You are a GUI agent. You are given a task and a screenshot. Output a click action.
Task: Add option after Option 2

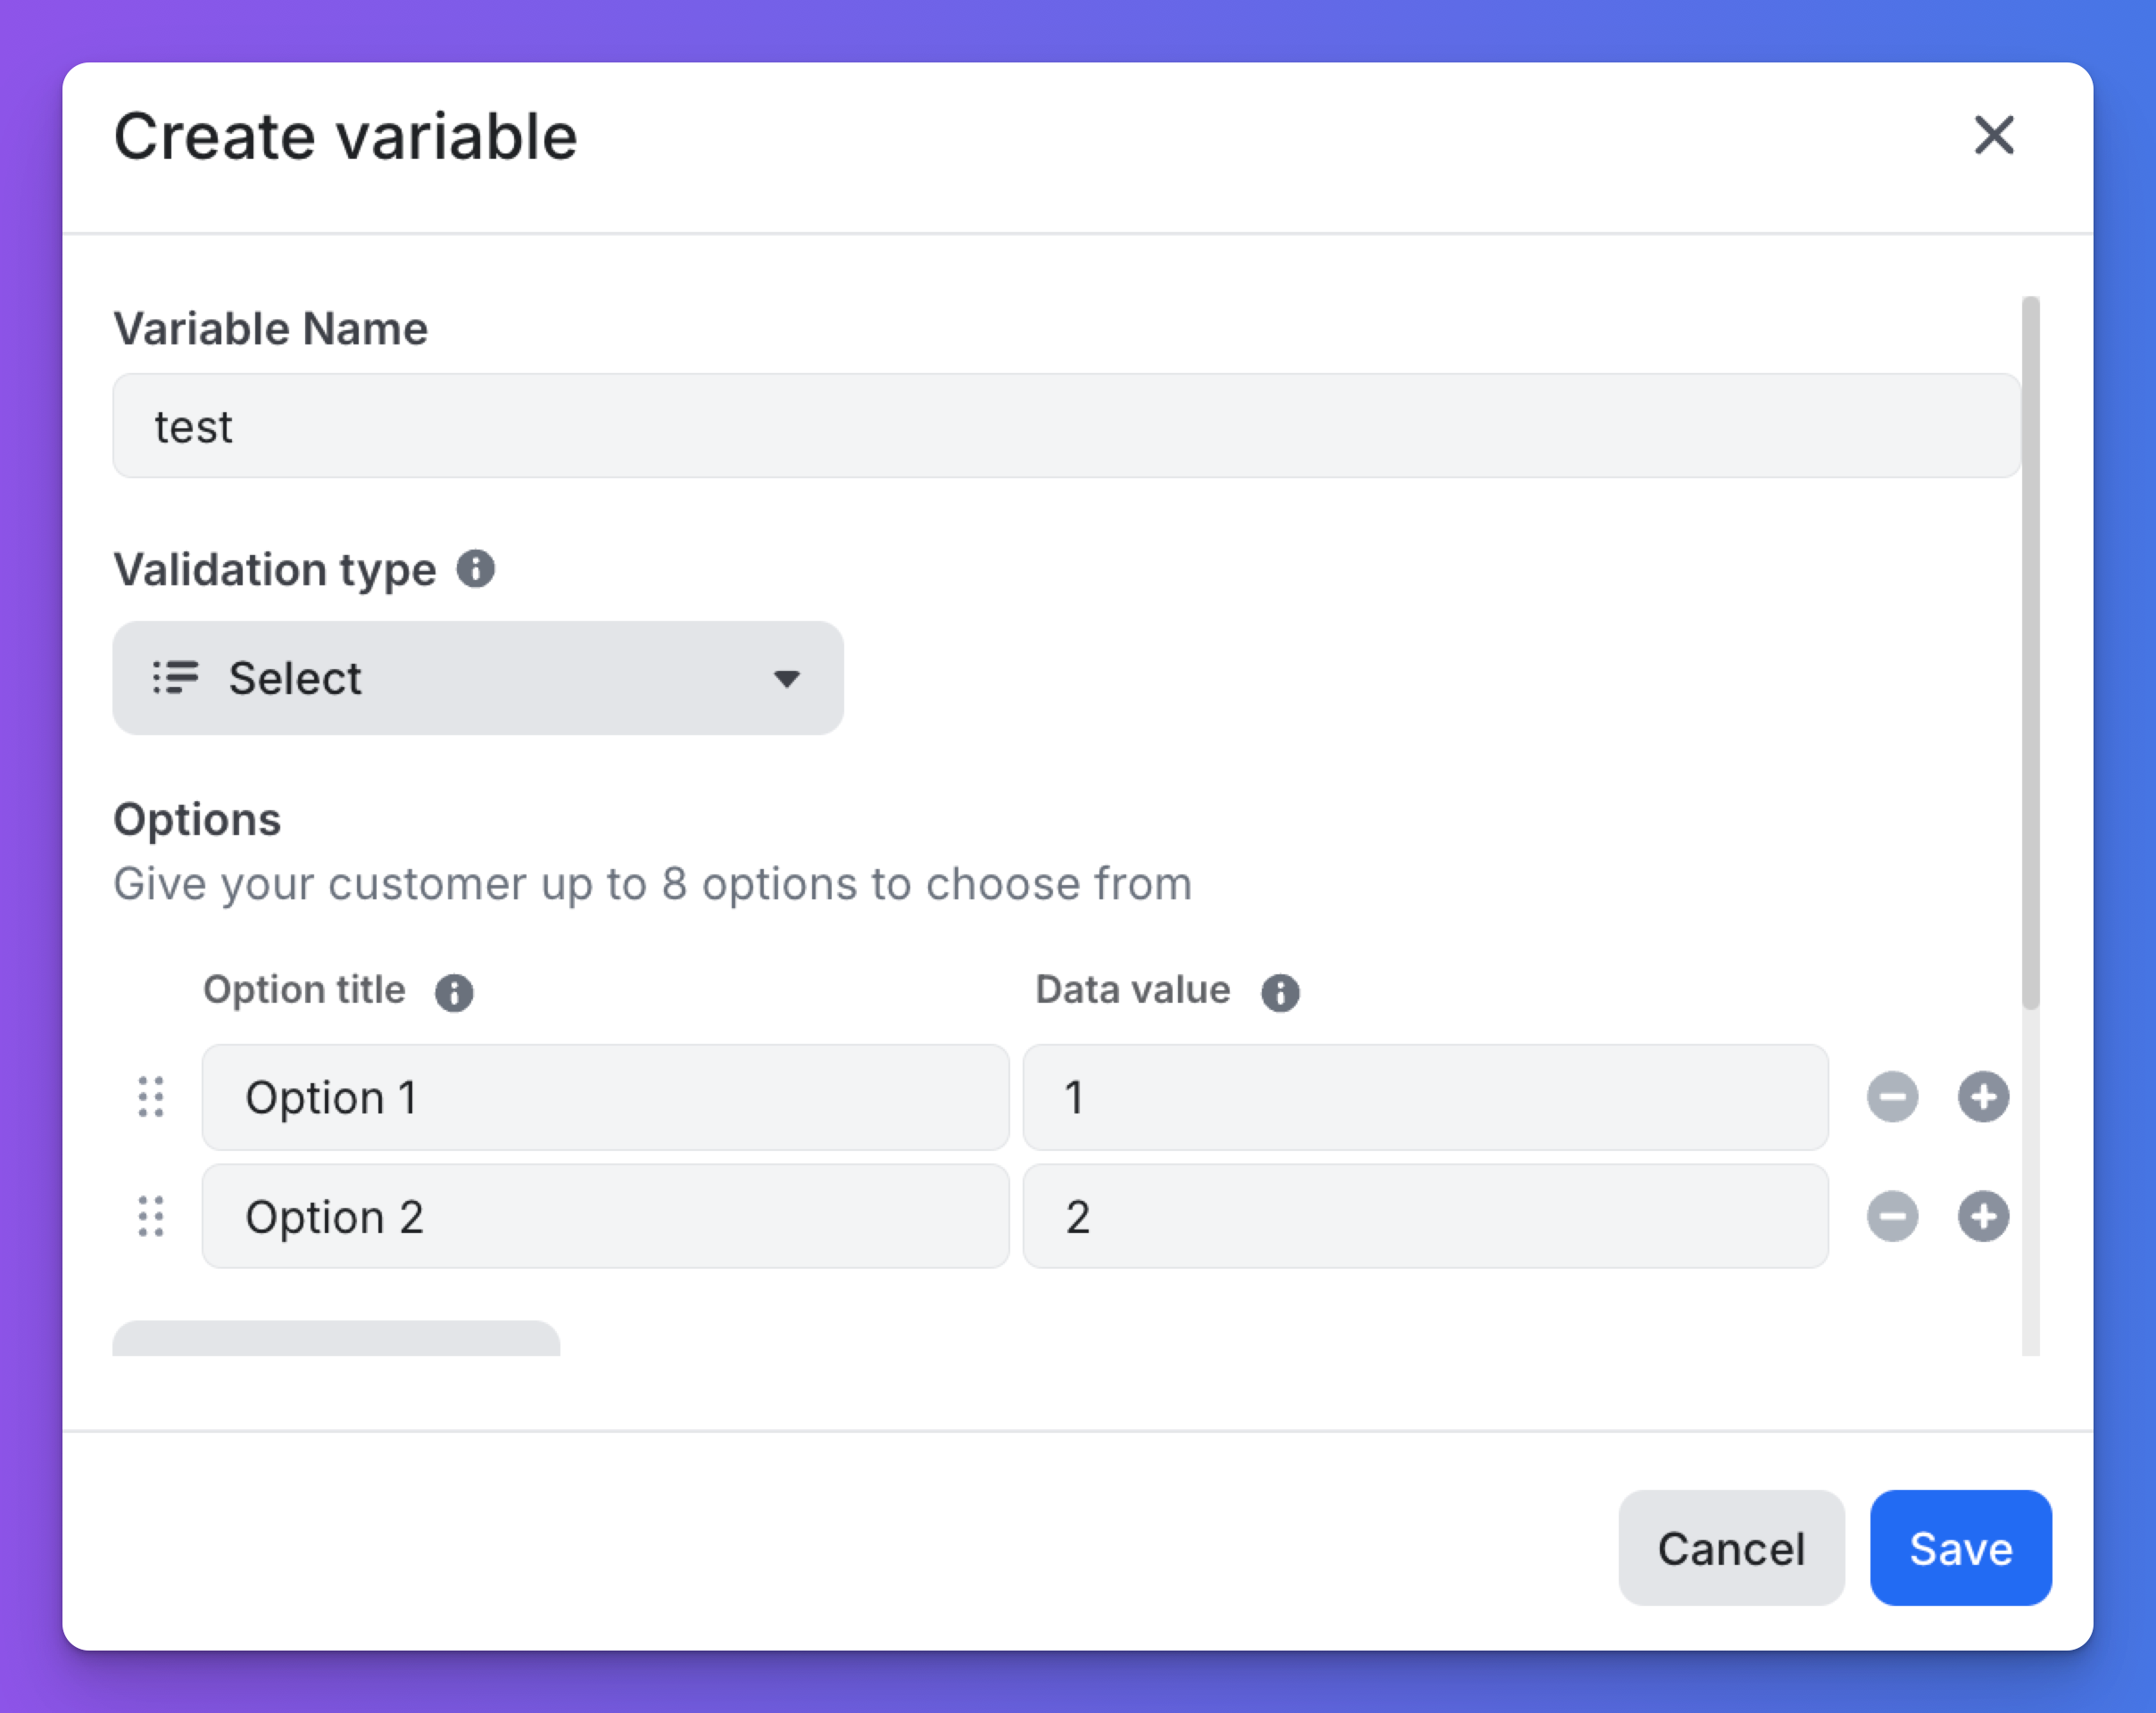click(x=1983, y=1216)
